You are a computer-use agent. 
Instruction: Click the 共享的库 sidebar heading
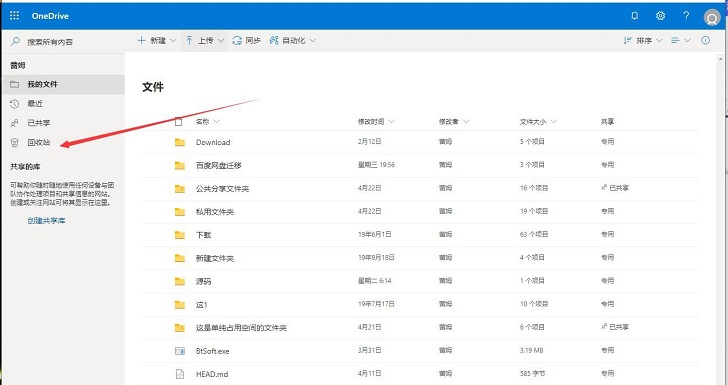pyautogui.click(x=25, y=167)
